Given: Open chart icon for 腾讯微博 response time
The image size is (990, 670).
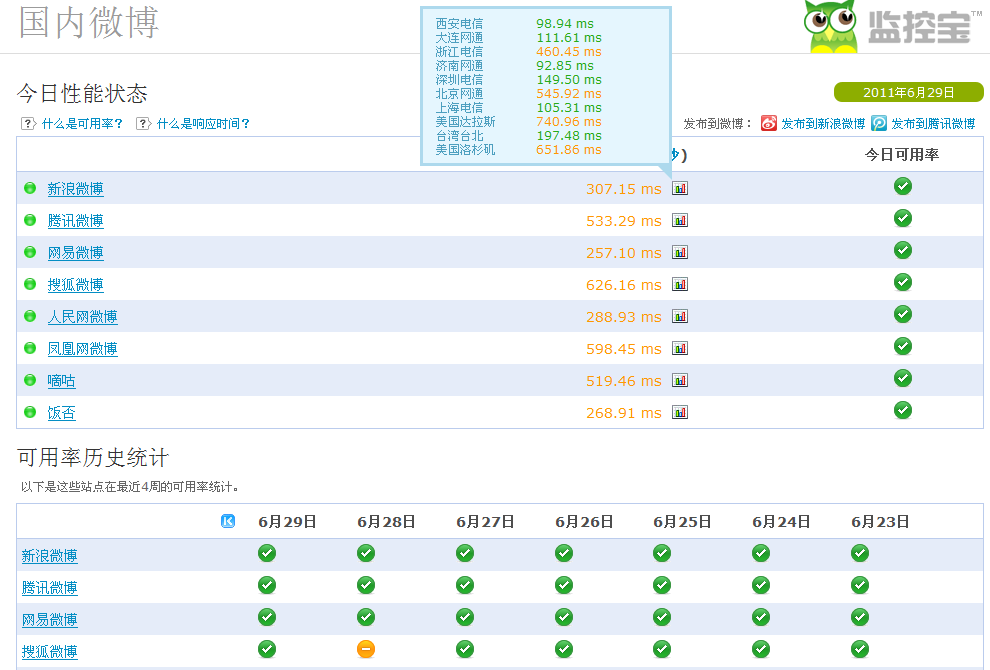Looking at the screenshot, I should click(x=680, y=220).
